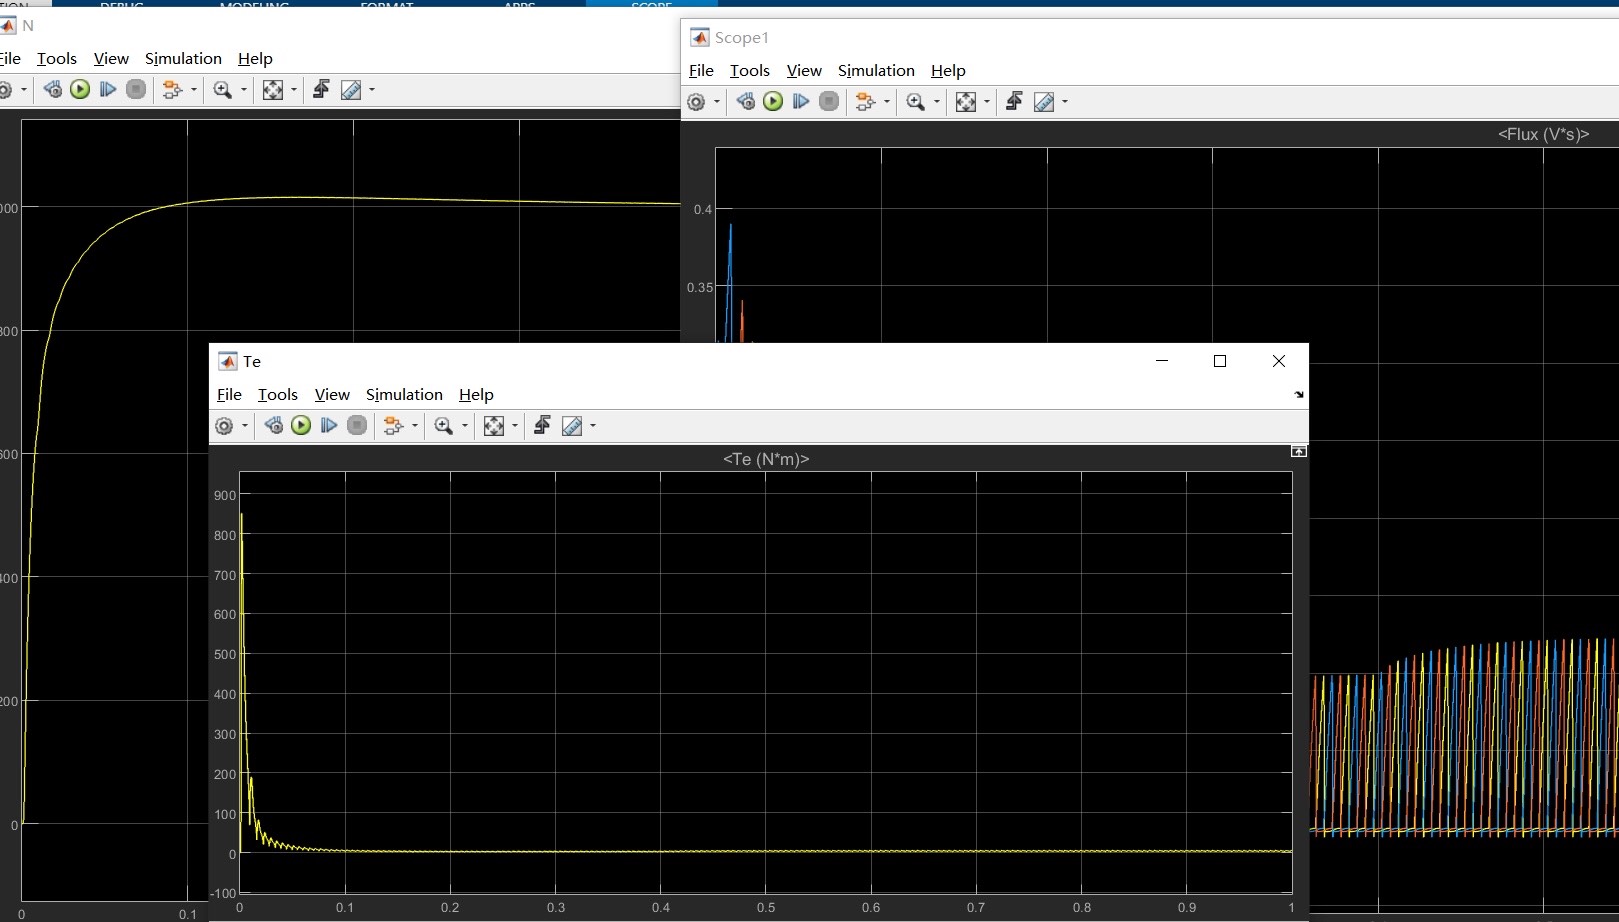Open highlight block dropdown in Scope1
This screenshot has width=1619, height=922.
click(887, 102)
